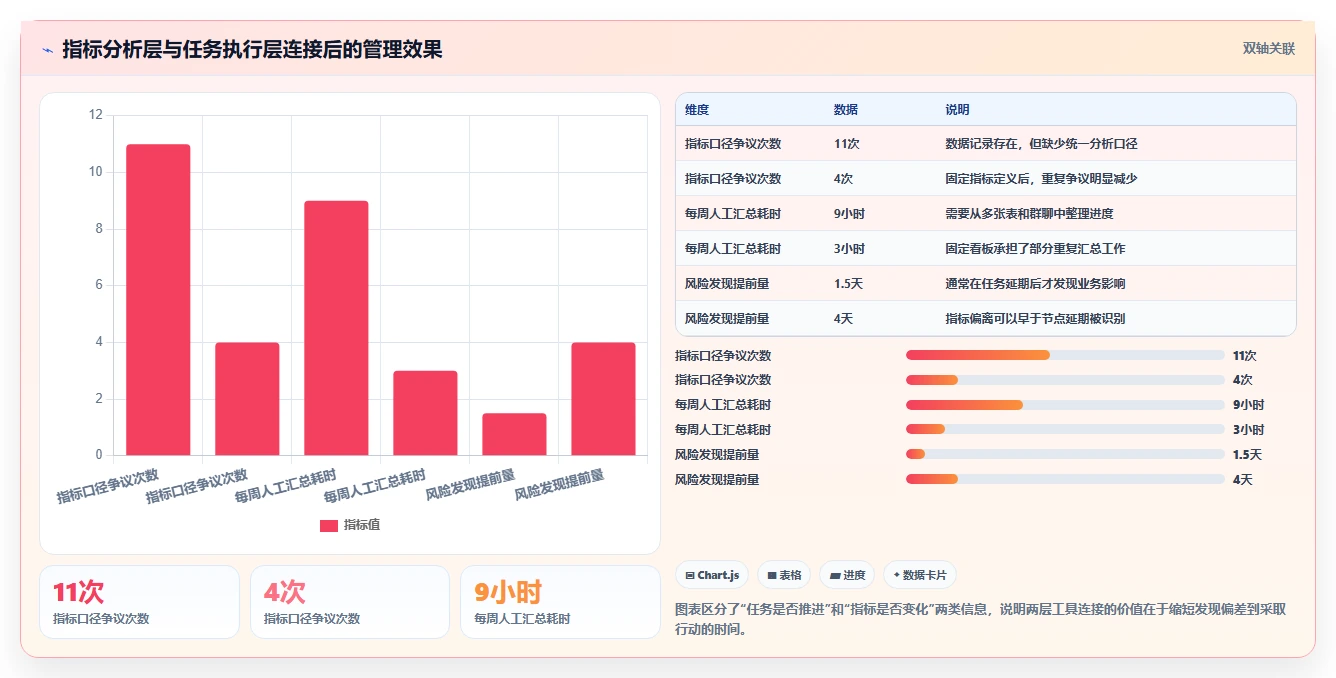Open the 11次 stat card below the chart
The height and width of the screenshot is (678, 1336).
click(x=139, y=602)
